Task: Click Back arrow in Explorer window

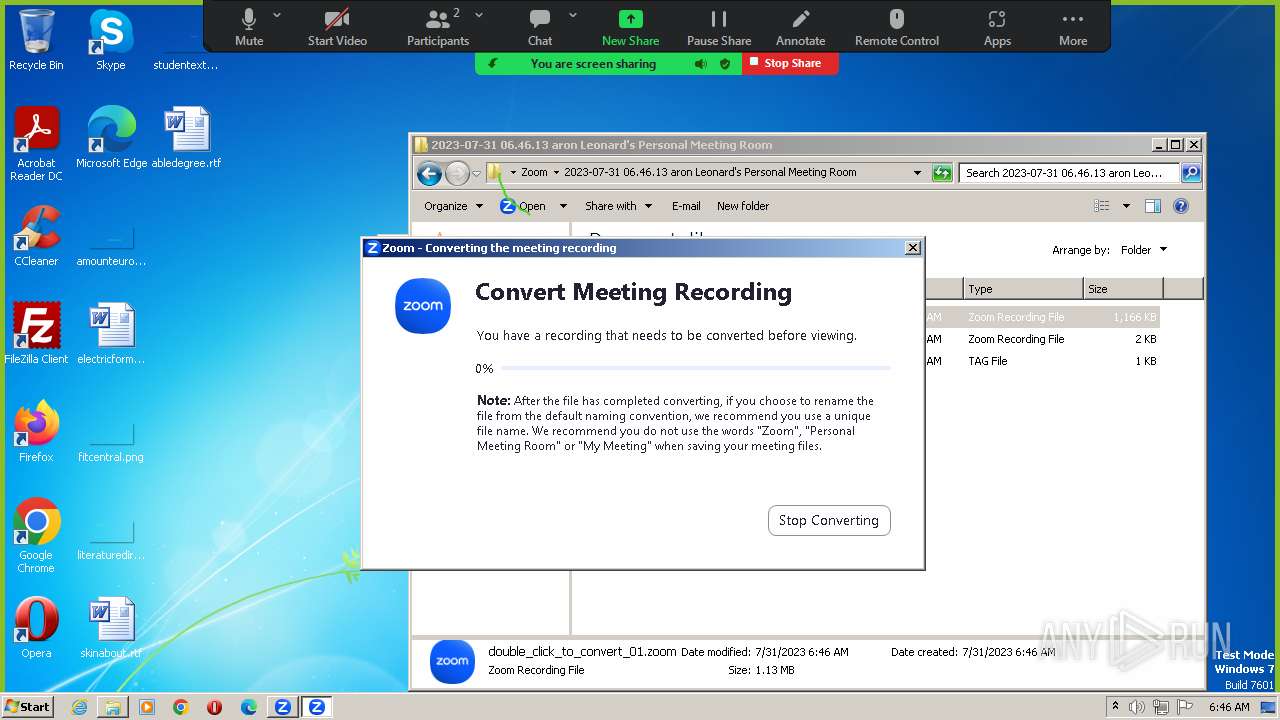Action: 429,173
